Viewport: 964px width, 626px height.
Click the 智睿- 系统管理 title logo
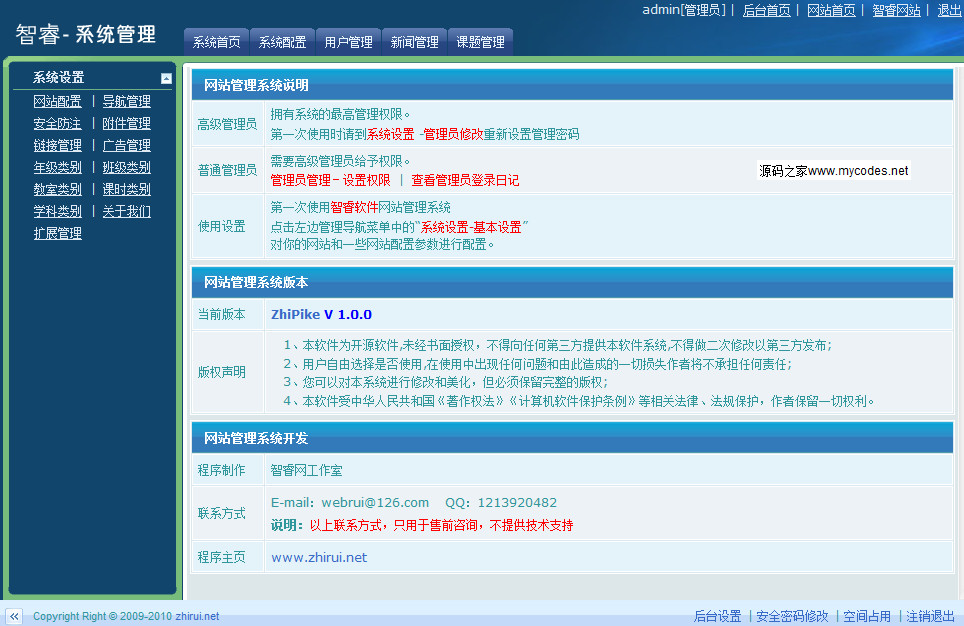[85, 34]
